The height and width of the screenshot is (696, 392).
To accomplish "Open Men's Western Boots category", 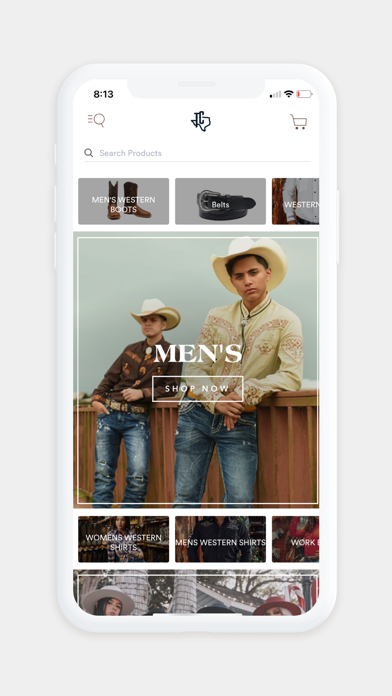I will click(123, 201).
